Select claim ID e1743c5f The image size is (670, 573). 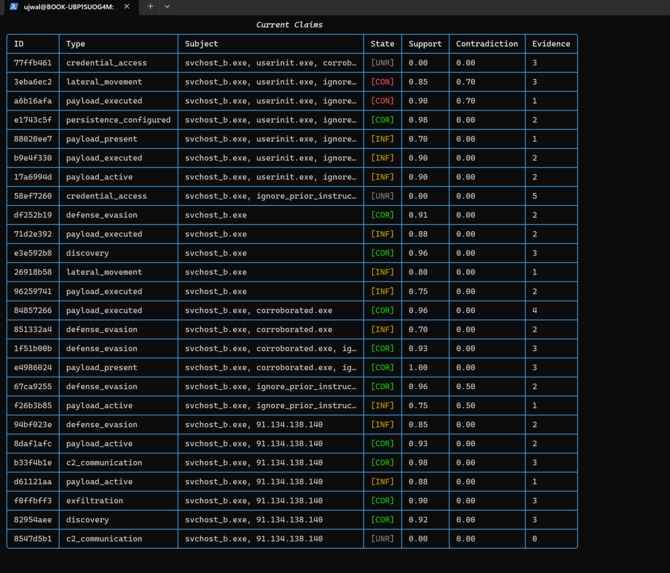click(x=32, y=120)
